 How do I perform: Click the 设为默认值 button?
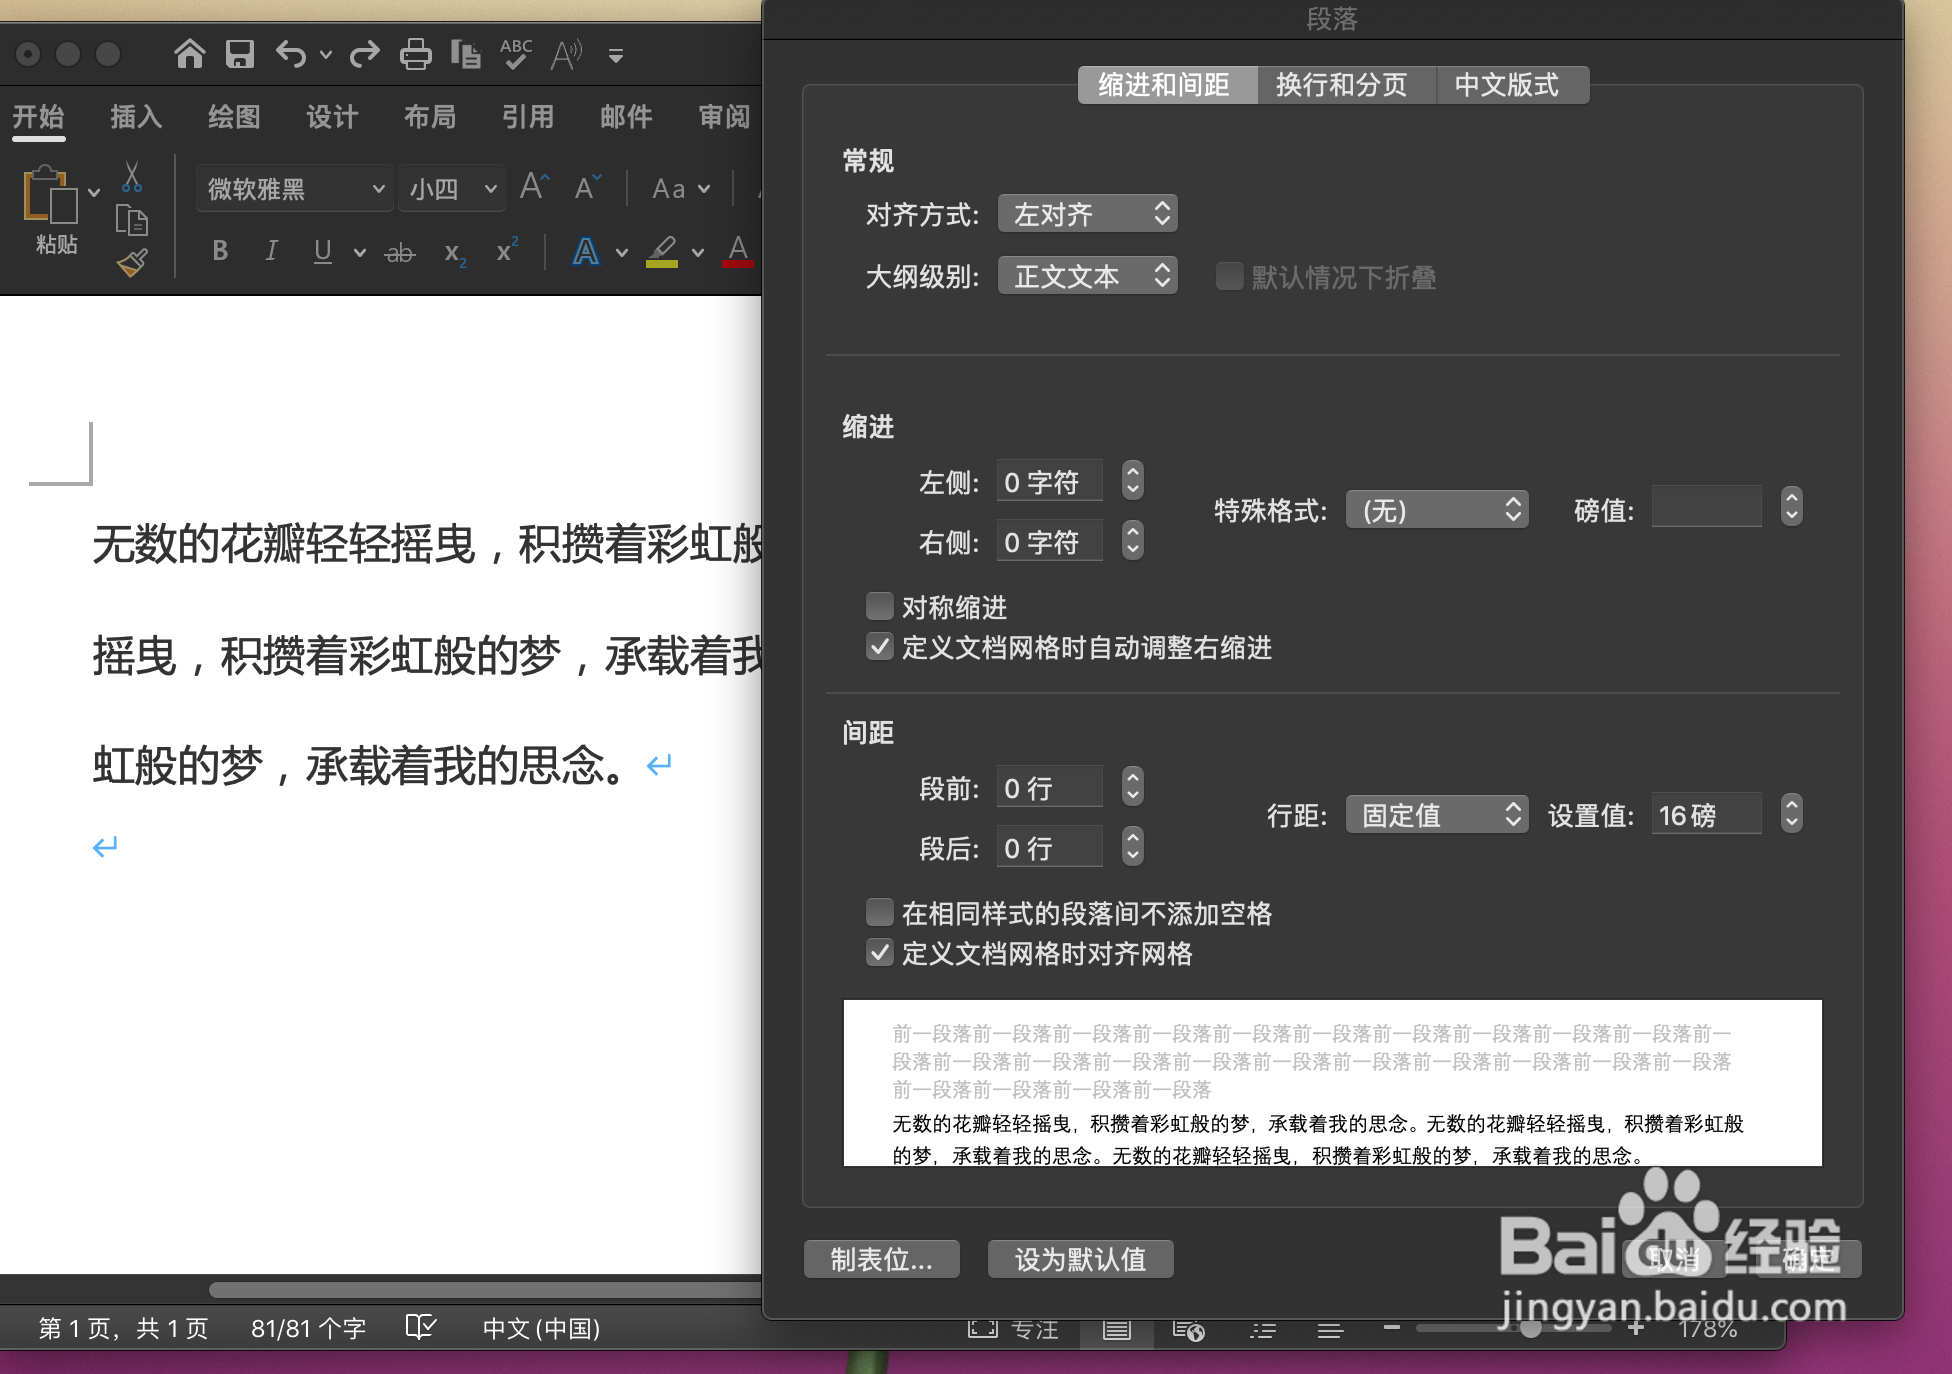point(1080,1259)
